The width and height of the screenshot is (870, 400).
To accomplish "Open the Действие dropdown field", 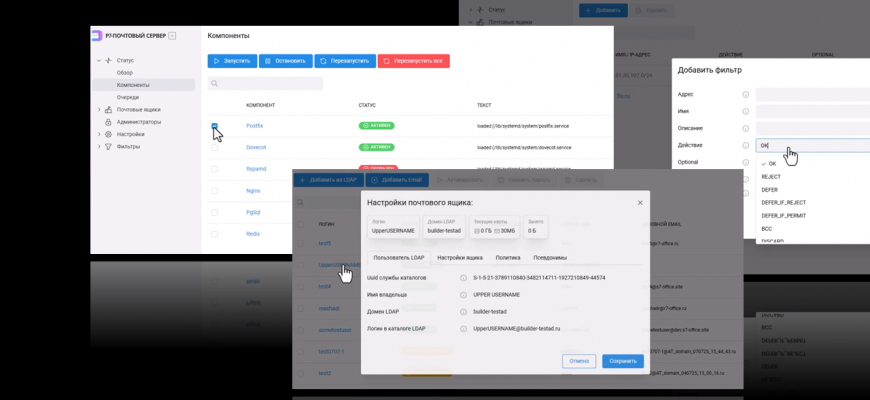I will click(812, 145).
